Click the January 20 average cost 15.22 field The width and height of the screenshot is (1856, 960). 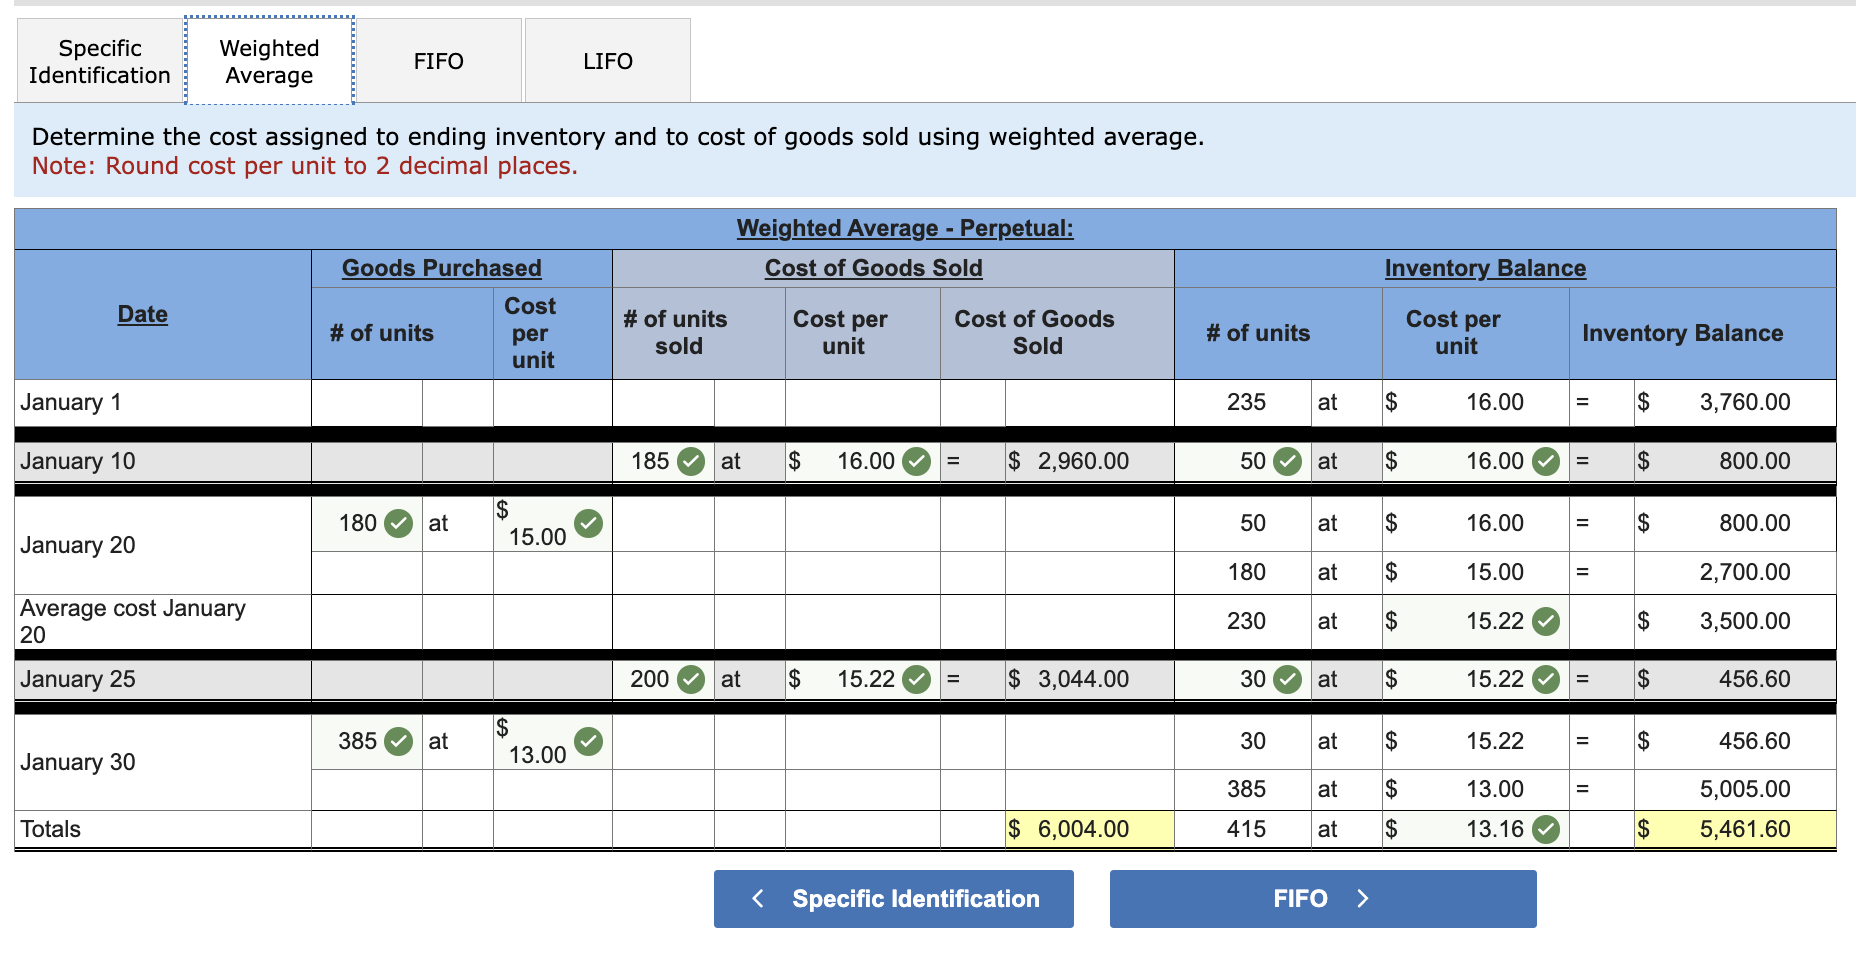pyautogui.click(x=1476, y=621)
